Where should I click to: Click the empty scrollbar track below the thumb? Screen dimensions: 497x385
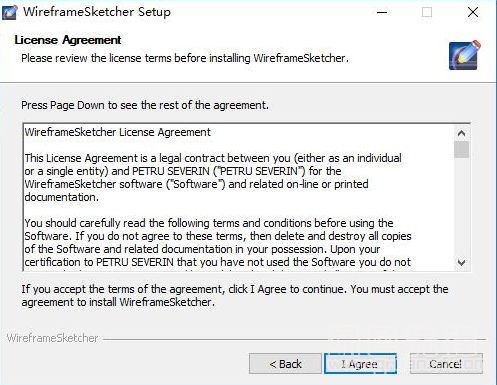461,206
